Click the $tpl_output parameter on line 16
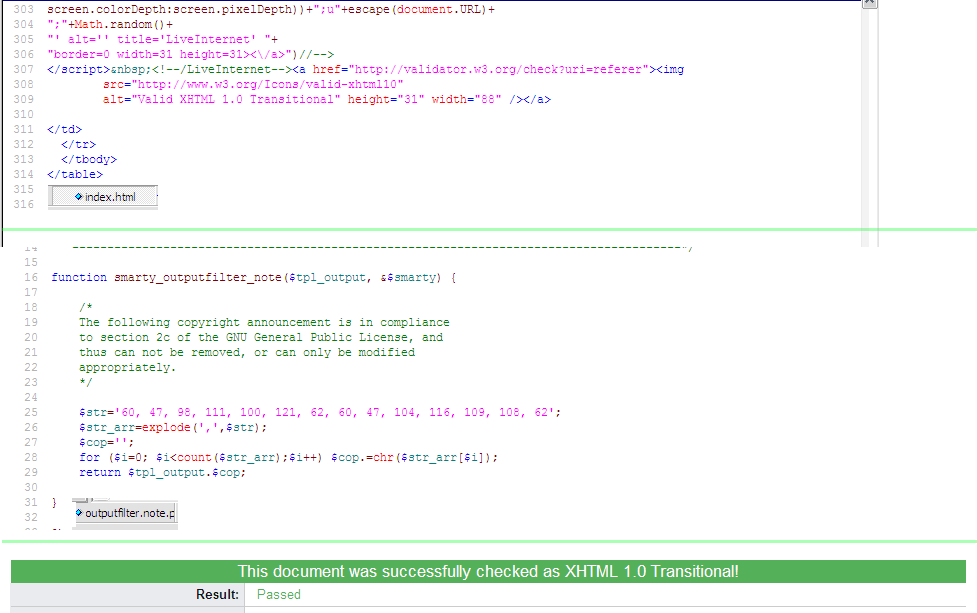Screen dimensions: 977x613 pyautogui.click(x=327, y=277)
